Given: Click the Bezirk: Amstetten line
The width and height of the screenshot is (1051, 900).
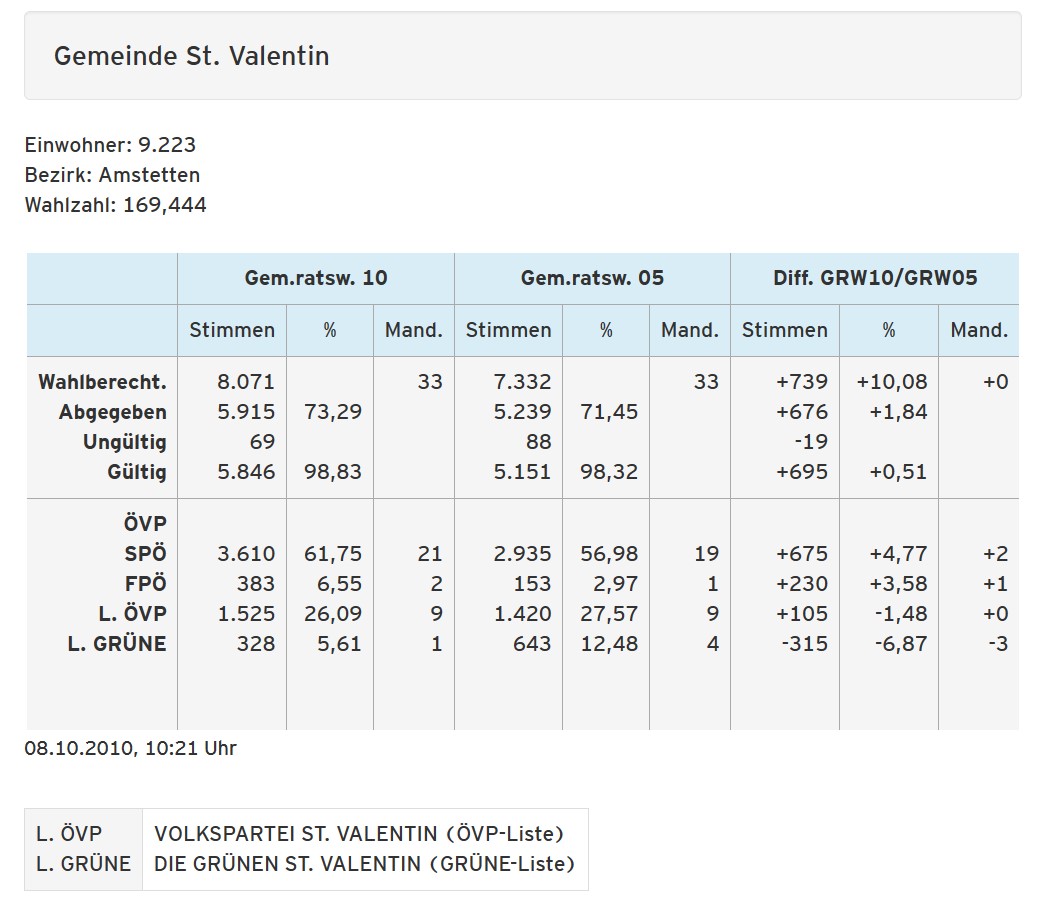Looking at the screenshot, I should [112, 175].
